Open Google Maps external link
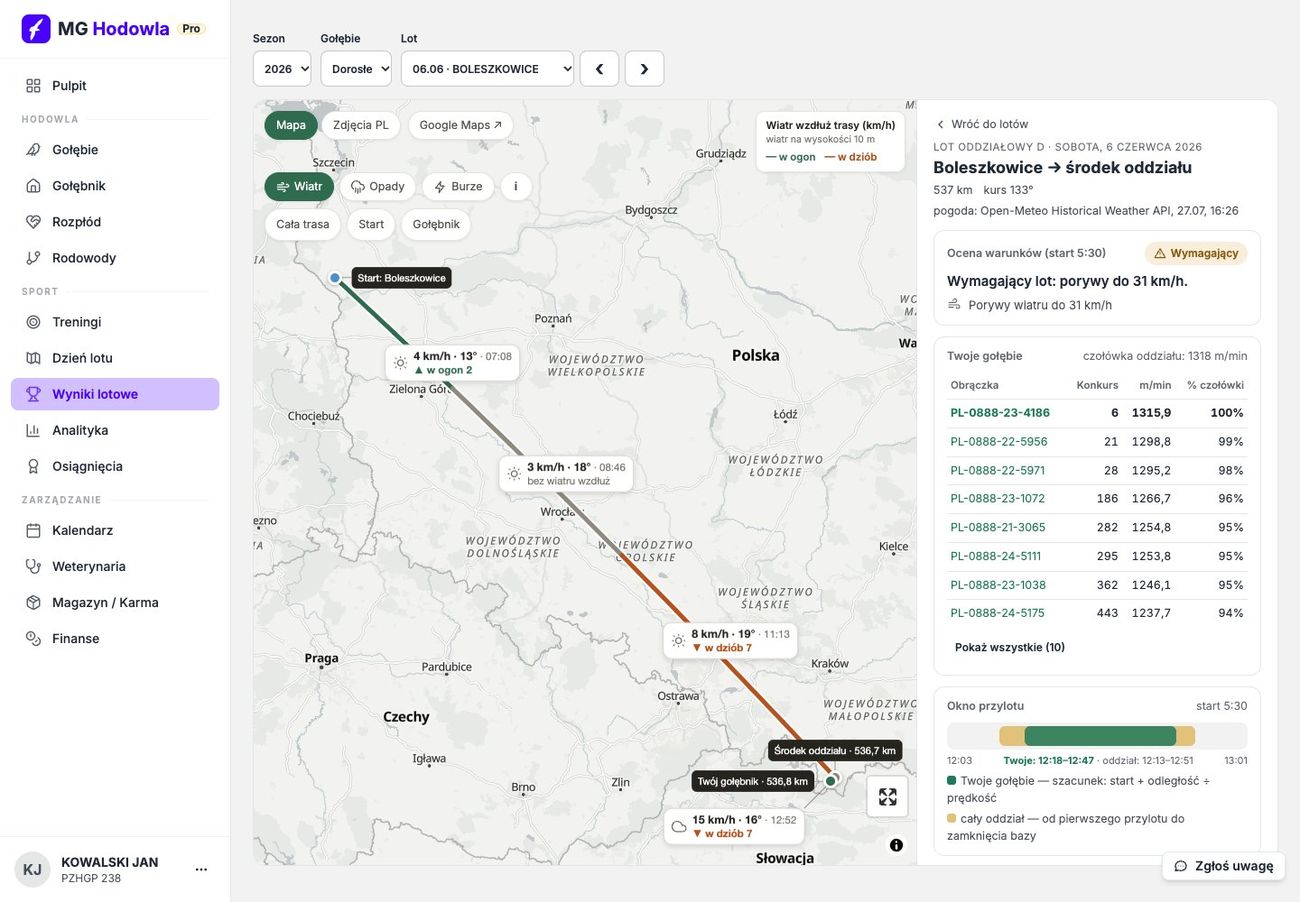This screenshot has height=902, width=1300. (x=461, y=125)
